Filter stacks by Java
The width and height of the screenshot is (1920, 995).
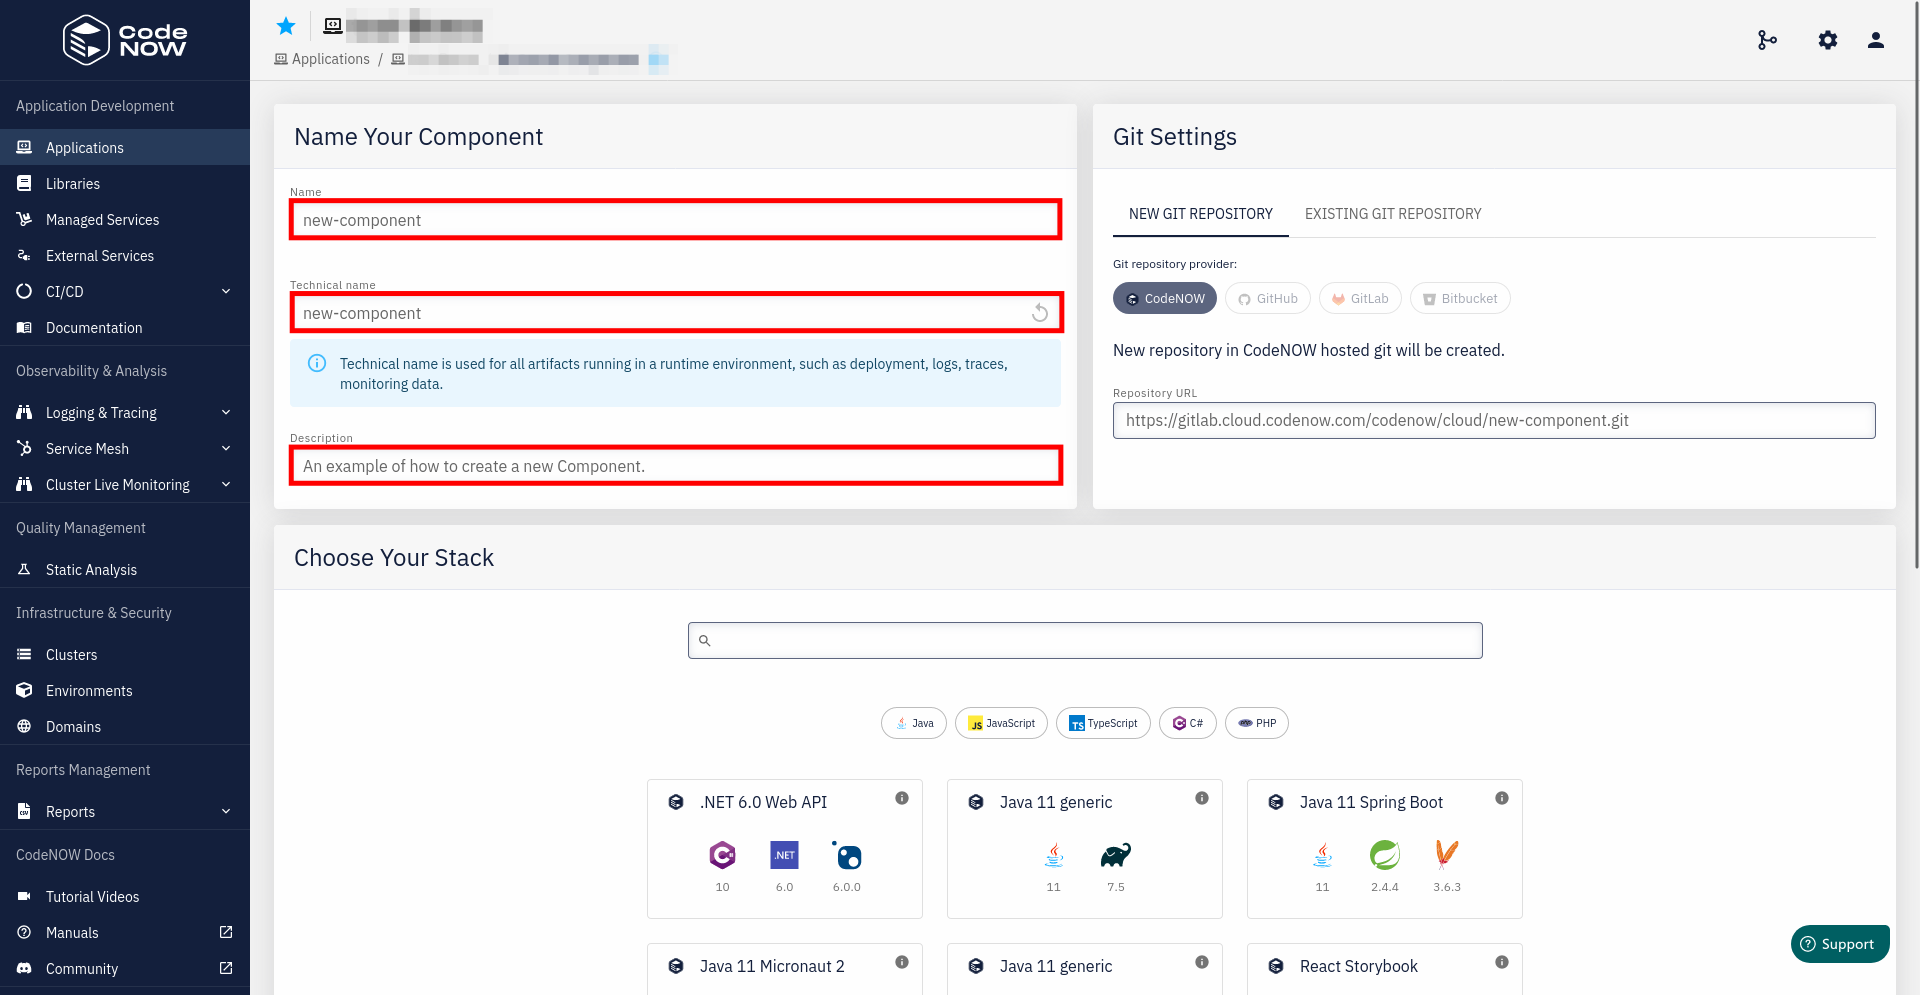tap(914, 723)
